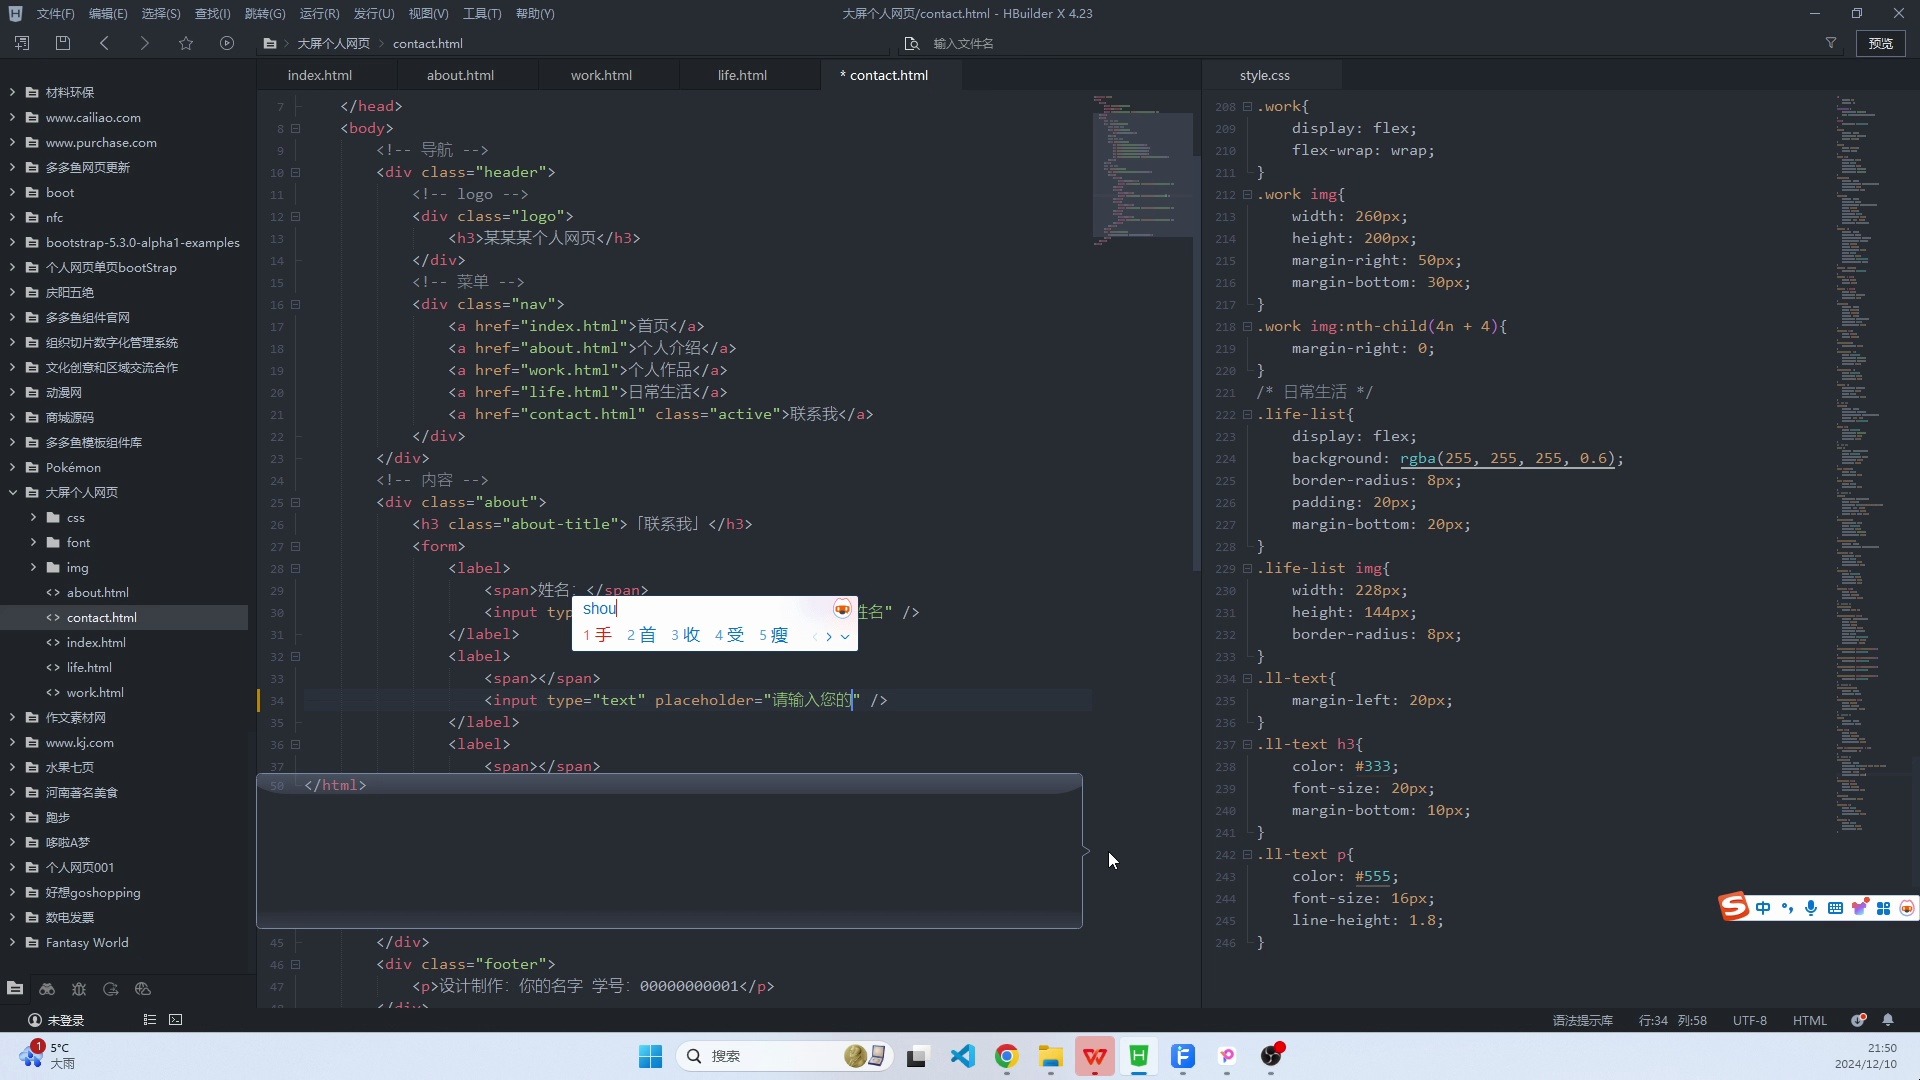
Task: Switch to the style.css tab
Action: (x=1264, y=75)
